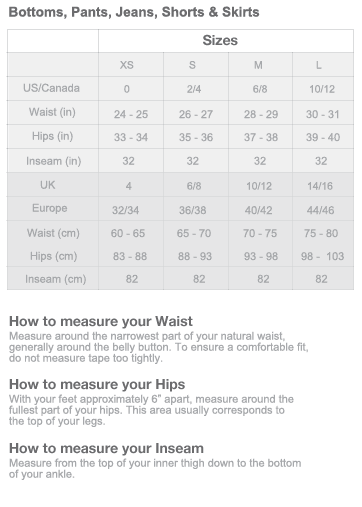Click the Bottoms, Pants, Jeans title
This screenshot has height=507, width=362.
134,12
